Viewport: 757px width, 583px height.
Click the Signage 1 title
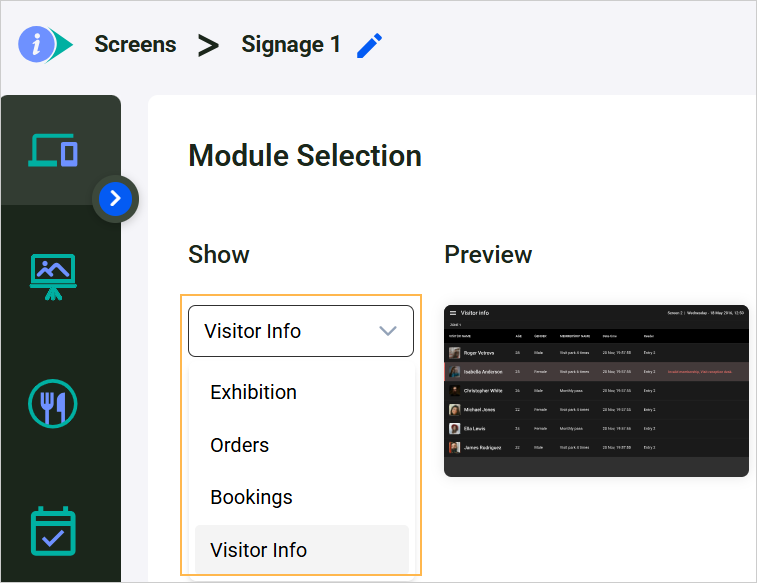(x=291, y=44)
